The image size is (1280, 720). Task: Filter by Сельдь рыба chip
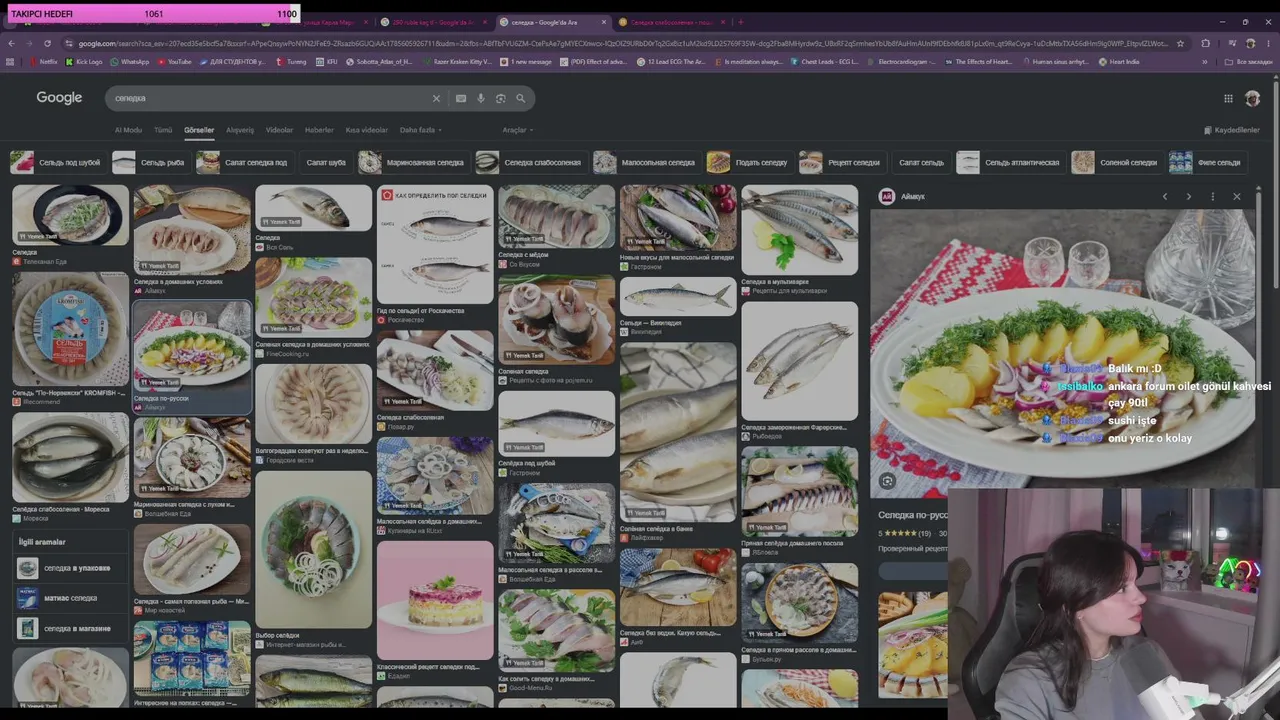coord(151,162)
